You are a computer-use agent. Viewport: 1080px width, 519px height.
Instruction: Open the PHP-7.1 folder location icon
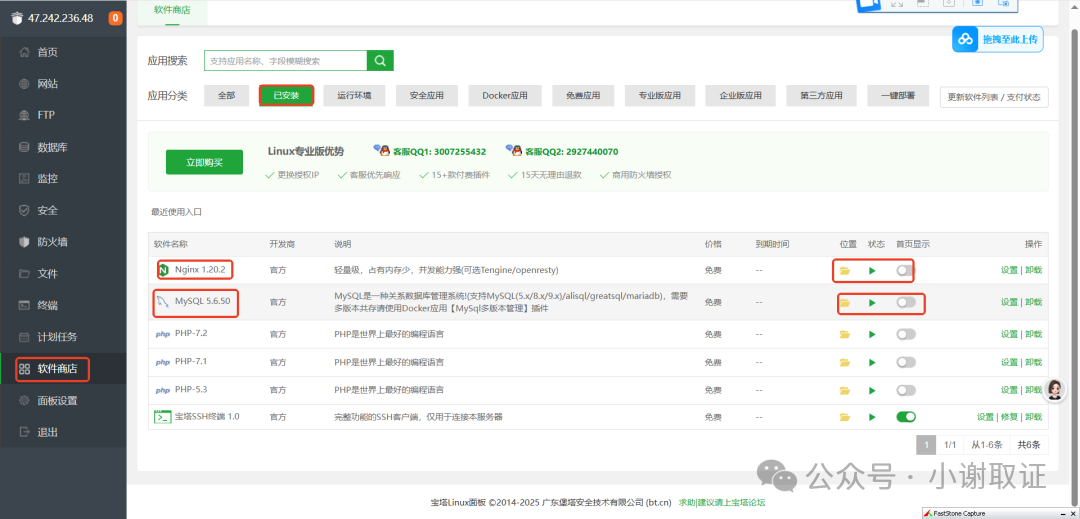click(844, 362)
